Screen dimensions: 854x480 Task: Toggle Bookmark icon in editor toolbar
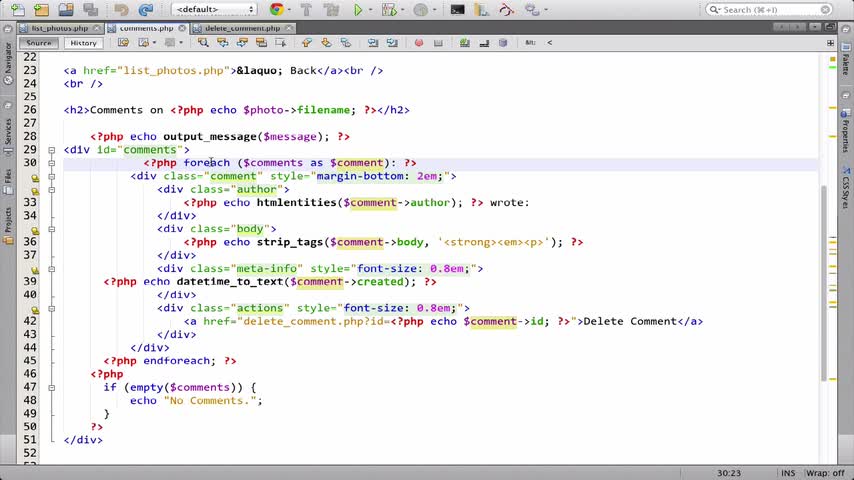pos(345,42)
